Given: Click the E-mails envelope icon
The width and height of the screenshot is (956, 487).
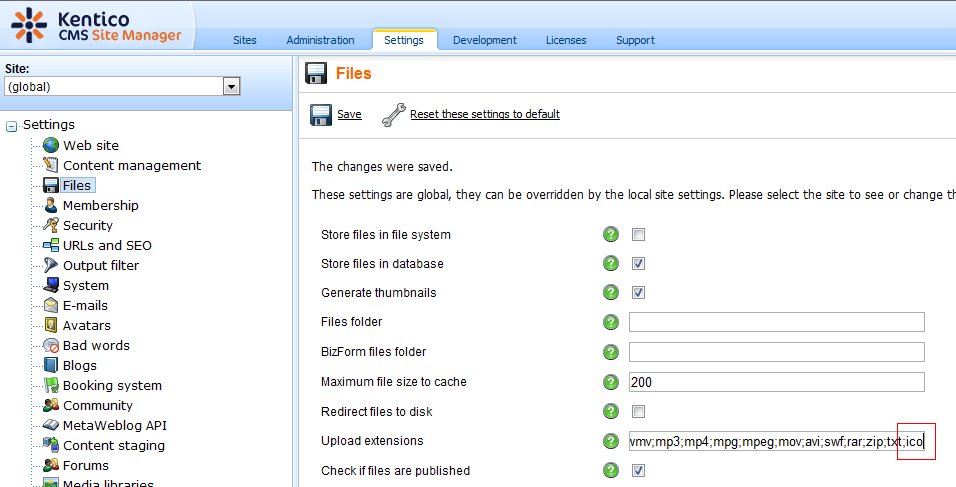Looking at the screenshot, I should (51, 305).
